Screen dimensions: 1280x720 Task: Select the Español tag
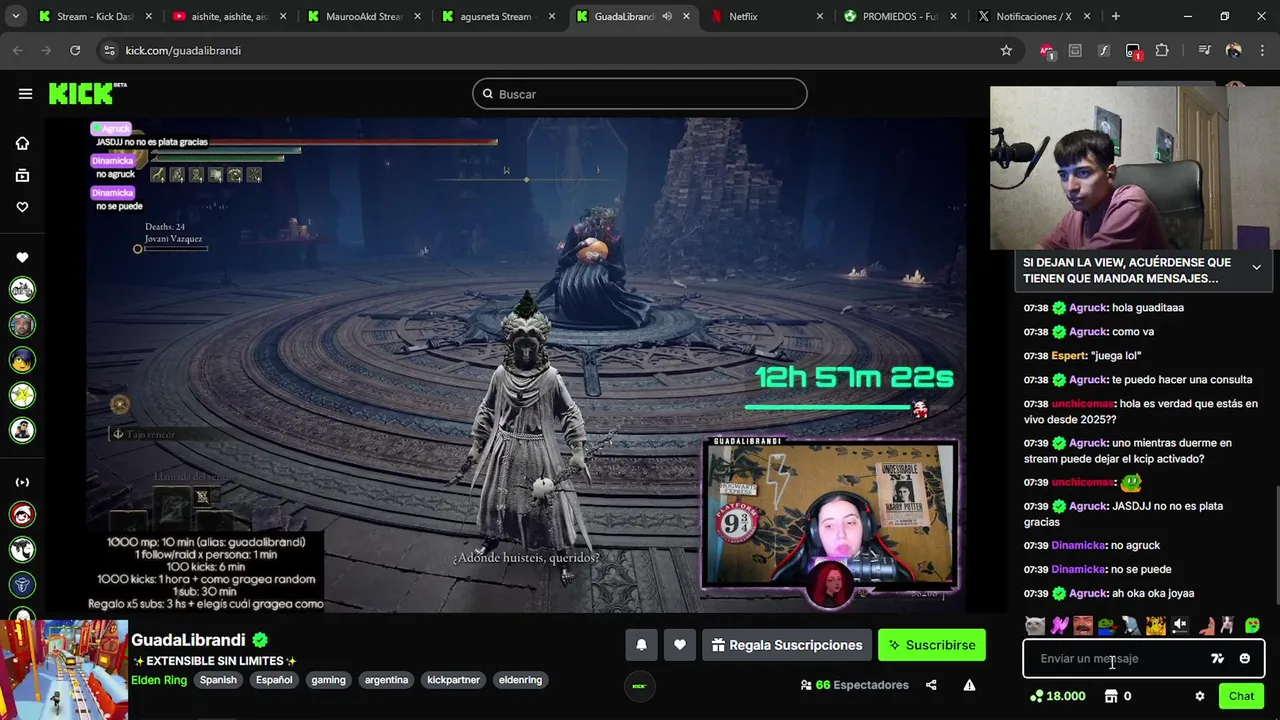274,680
